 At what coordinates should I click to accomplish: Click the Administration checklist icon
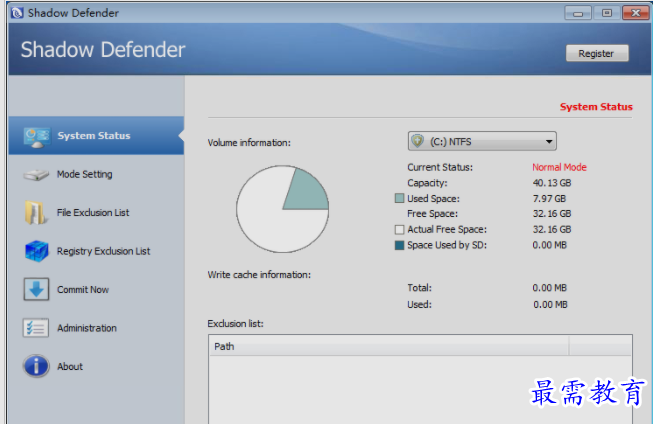tap(36, 328)
